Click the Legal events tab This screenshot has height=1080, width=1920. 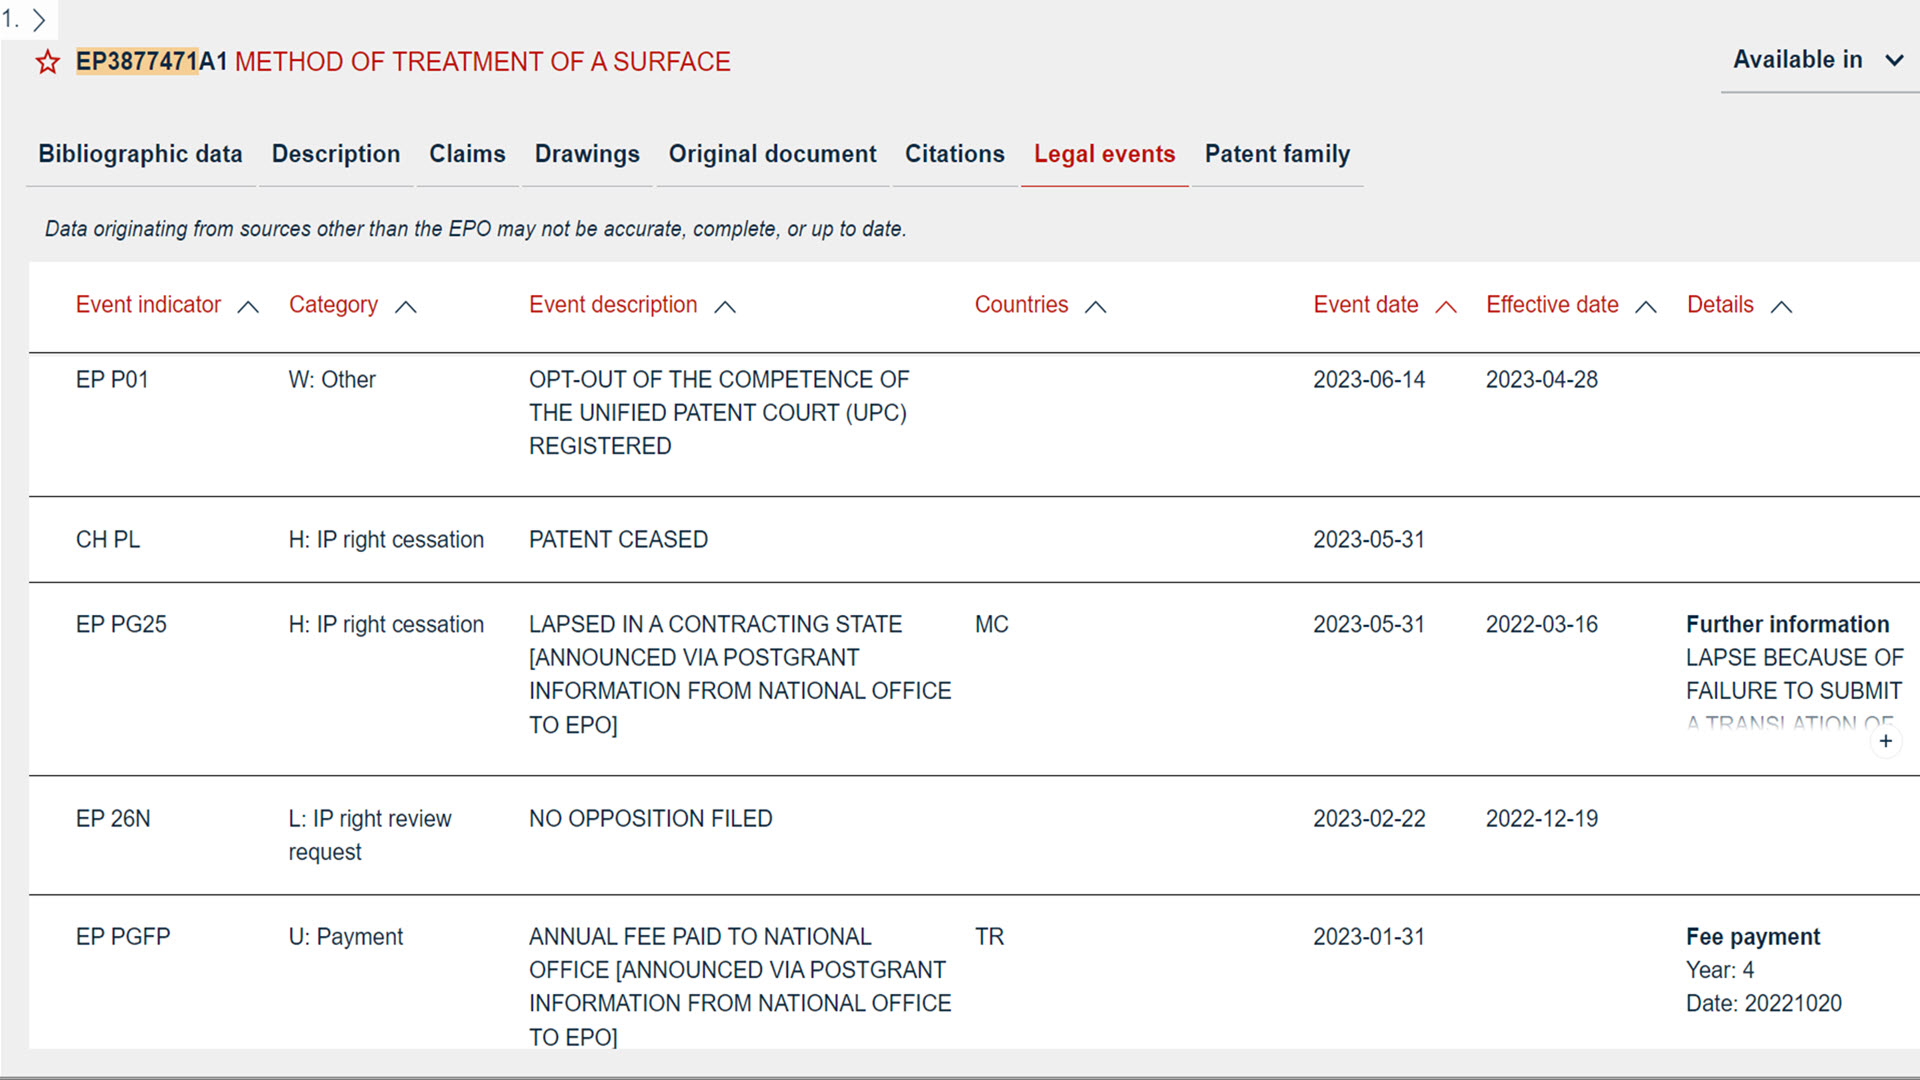(1104, 154)
